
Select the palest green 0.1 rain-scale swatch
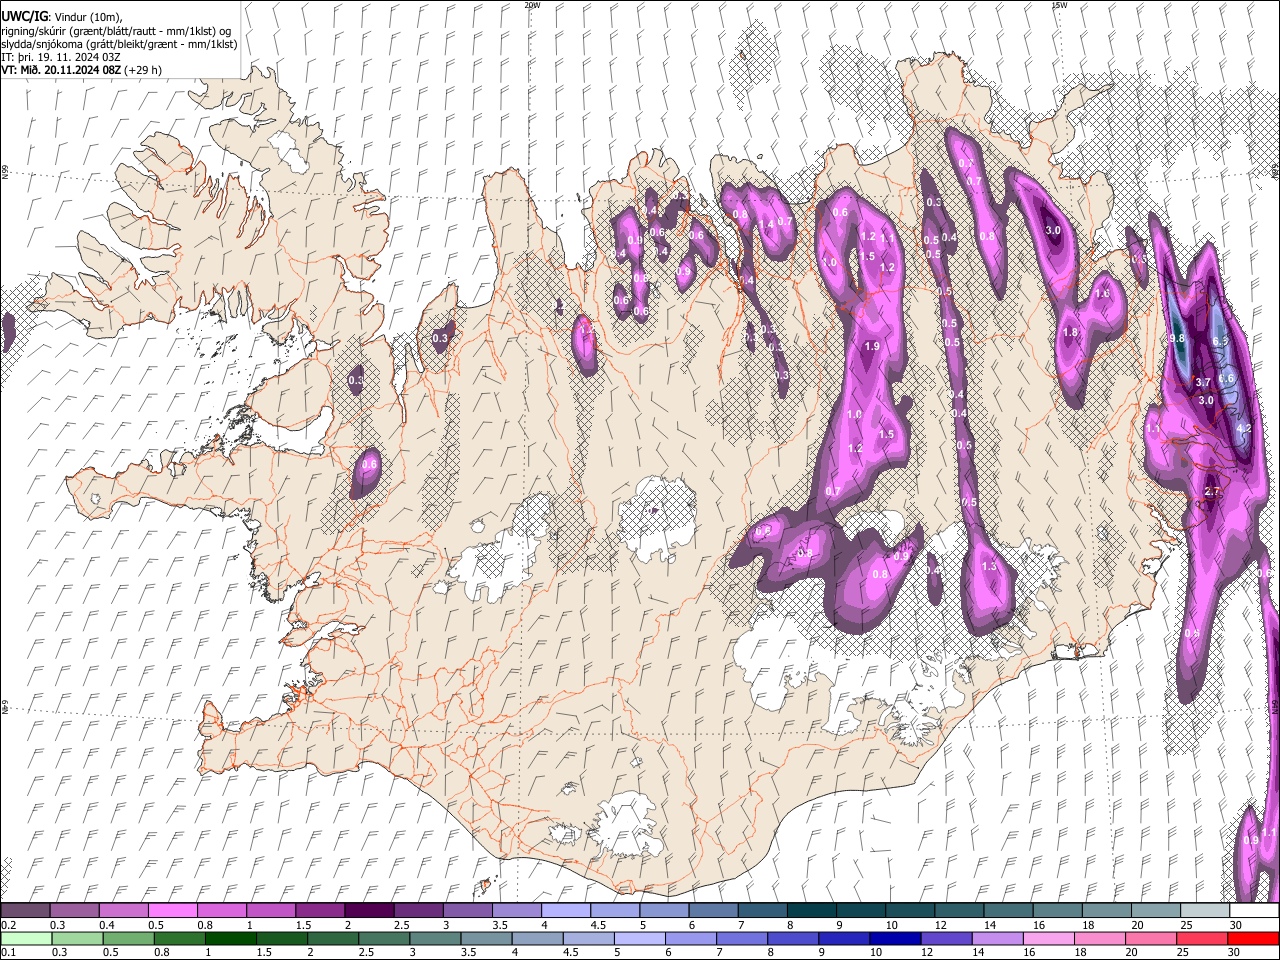click(26, 938)
